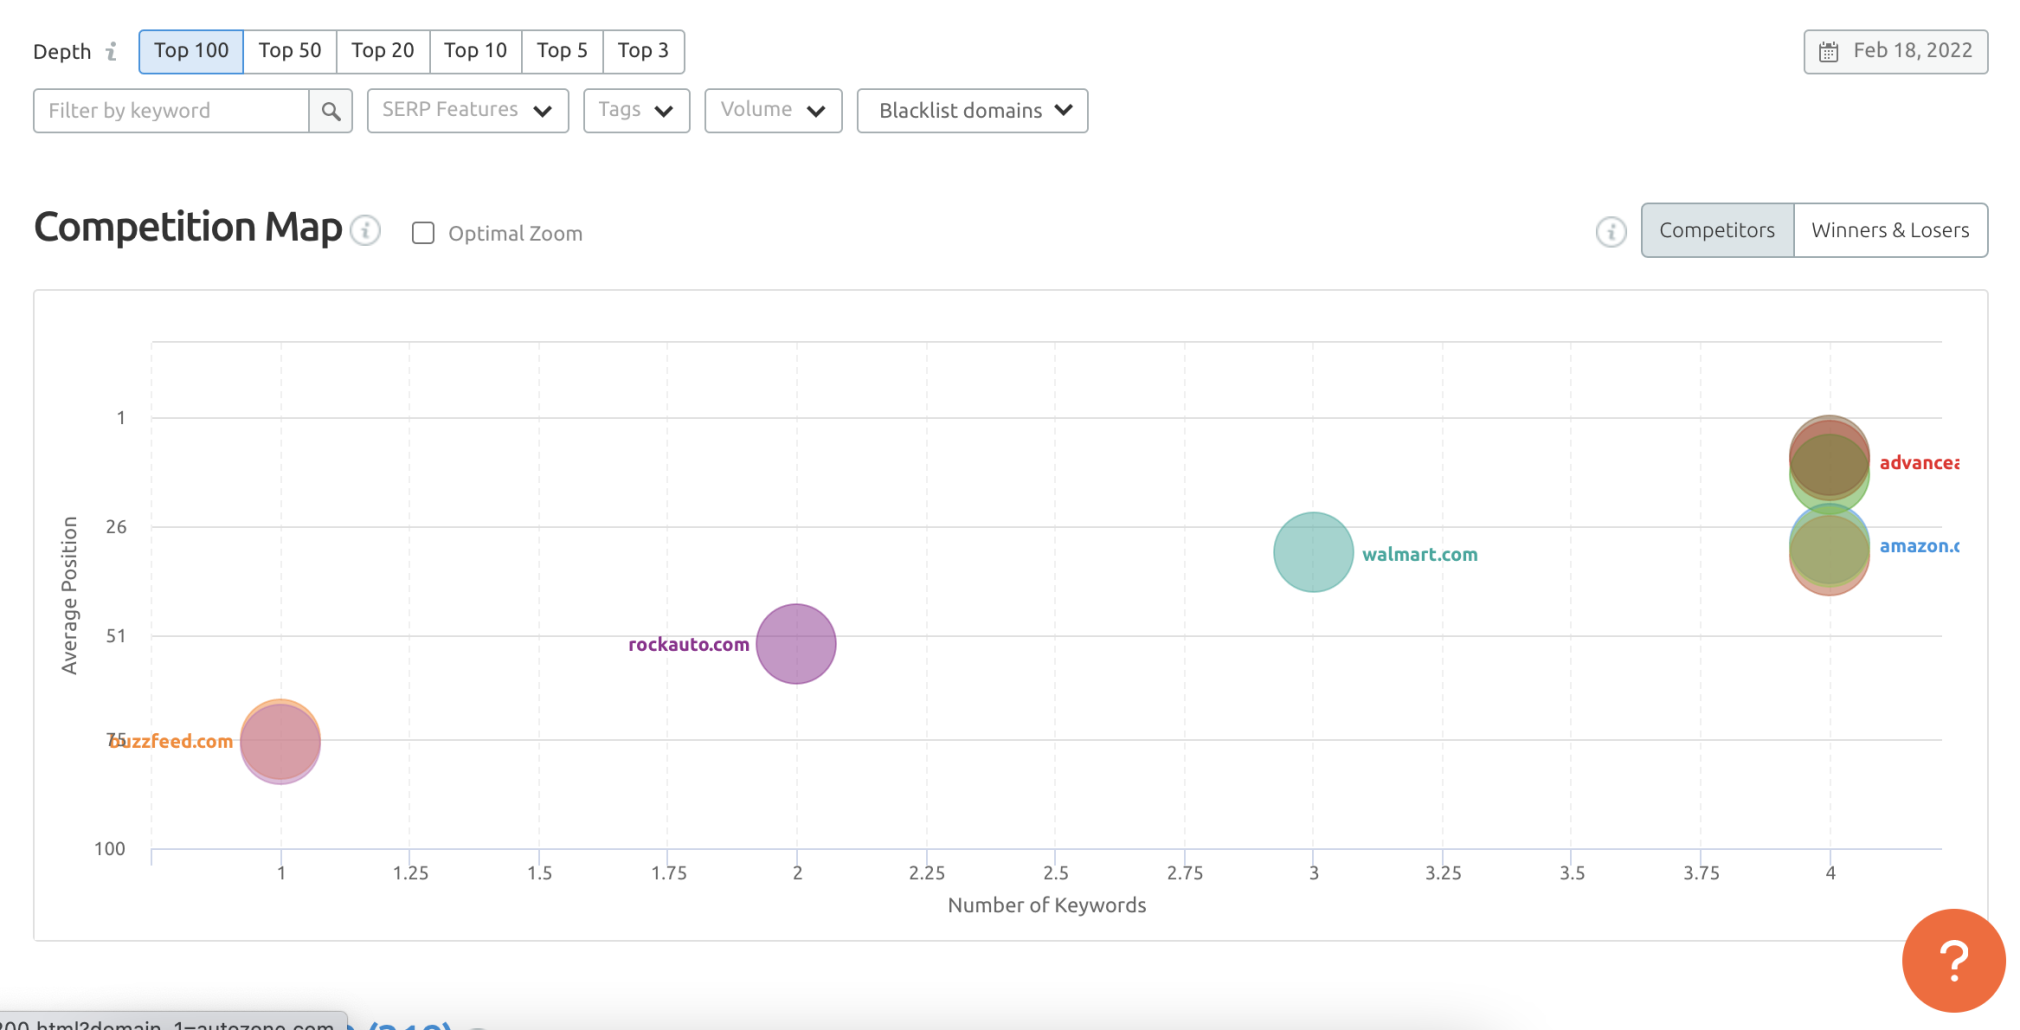Click the walmart.com bubble on the map

(x=1313, y=552)
